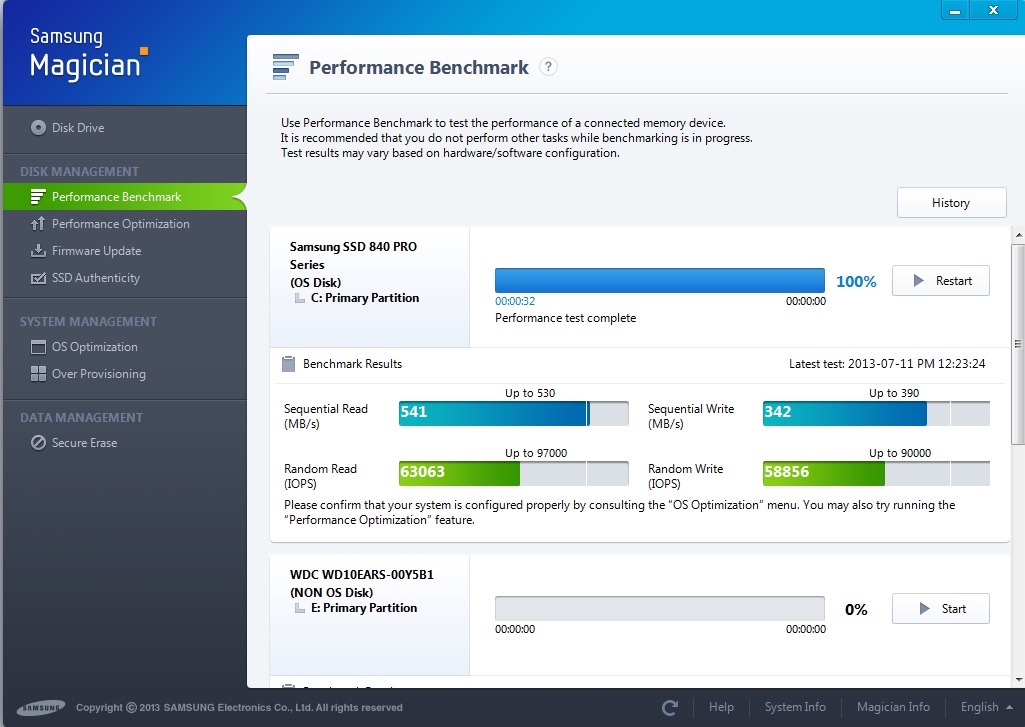Viewport: 1025px width, 727px height.
Task: Click the vertical scrollbar thumb
Action: click(1018, 344)
